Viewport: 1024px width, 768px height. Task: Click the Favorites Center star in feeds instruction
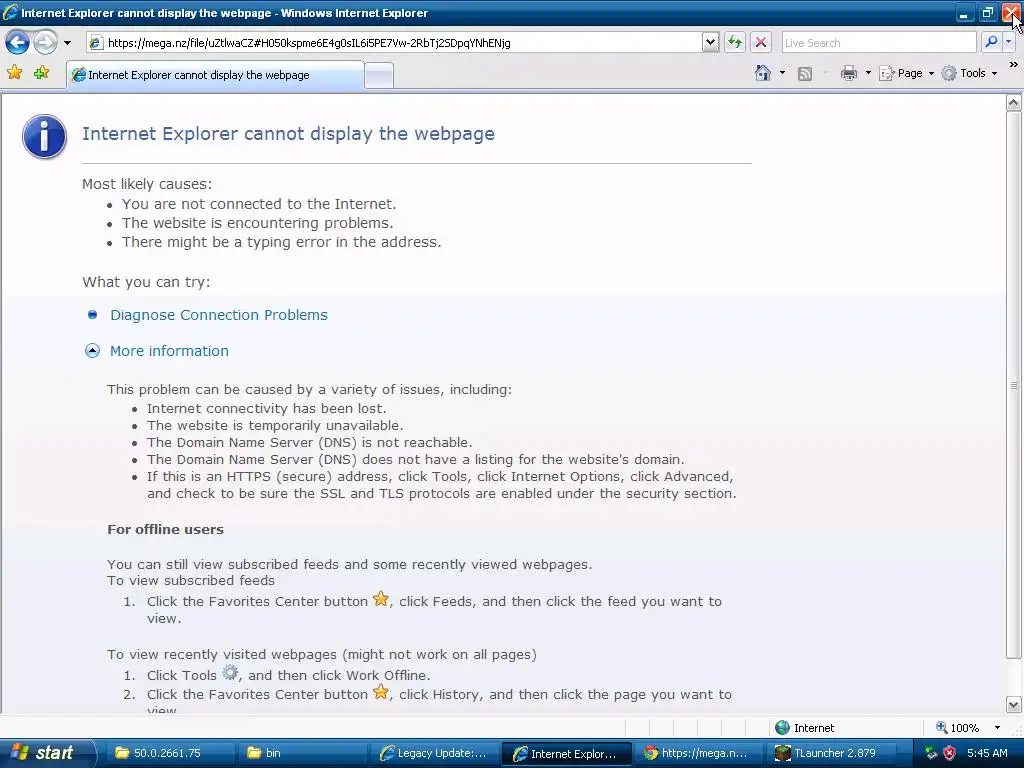tap(381, 598)
